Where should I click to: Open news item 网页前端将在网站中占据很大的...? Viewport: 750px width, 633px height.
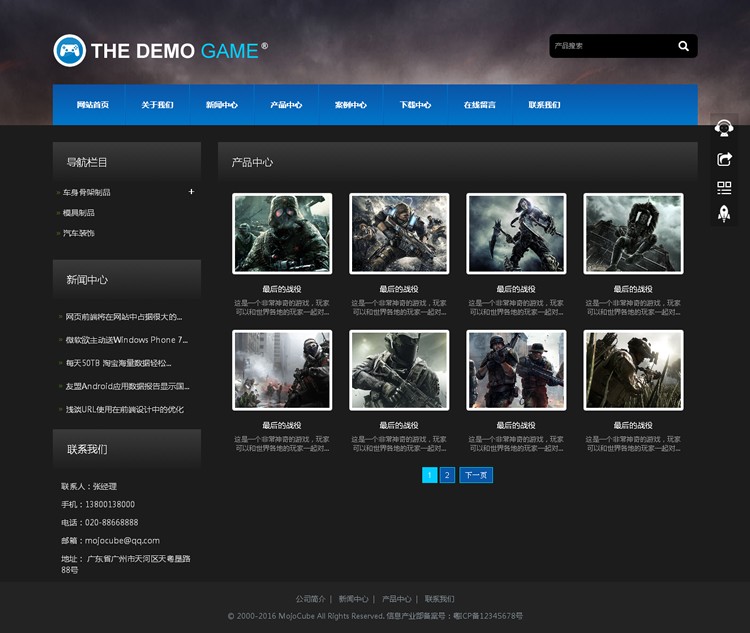123,317
